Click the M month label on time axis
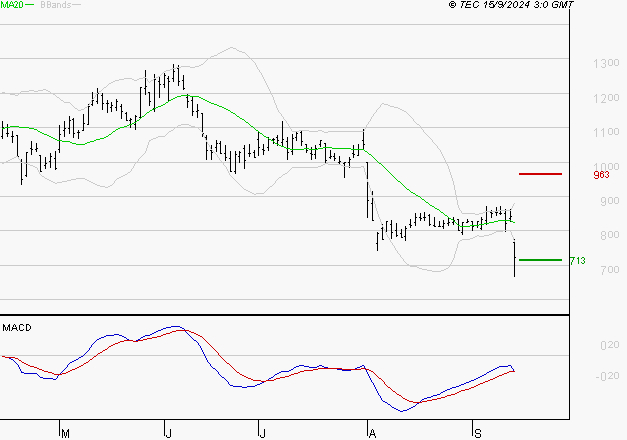Image resolution: width=627 pixels, height=440 pixels. (x=66, y=434)
